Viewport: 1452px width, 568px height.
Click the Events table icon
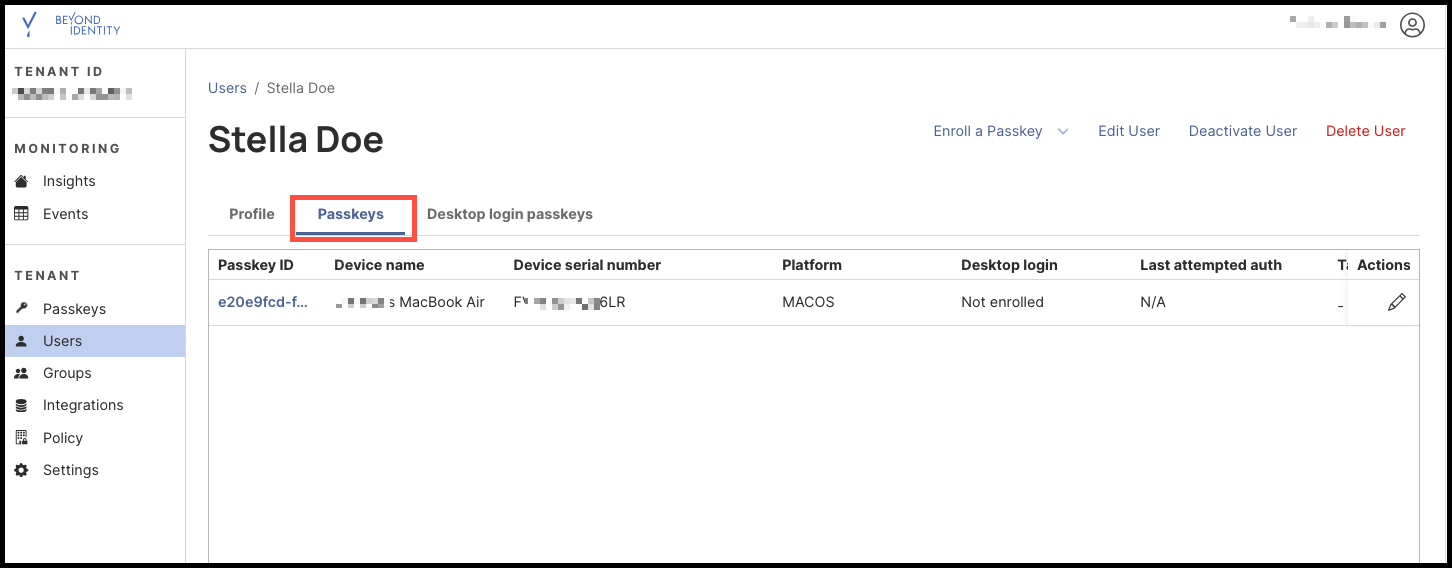tap(22, 214)
